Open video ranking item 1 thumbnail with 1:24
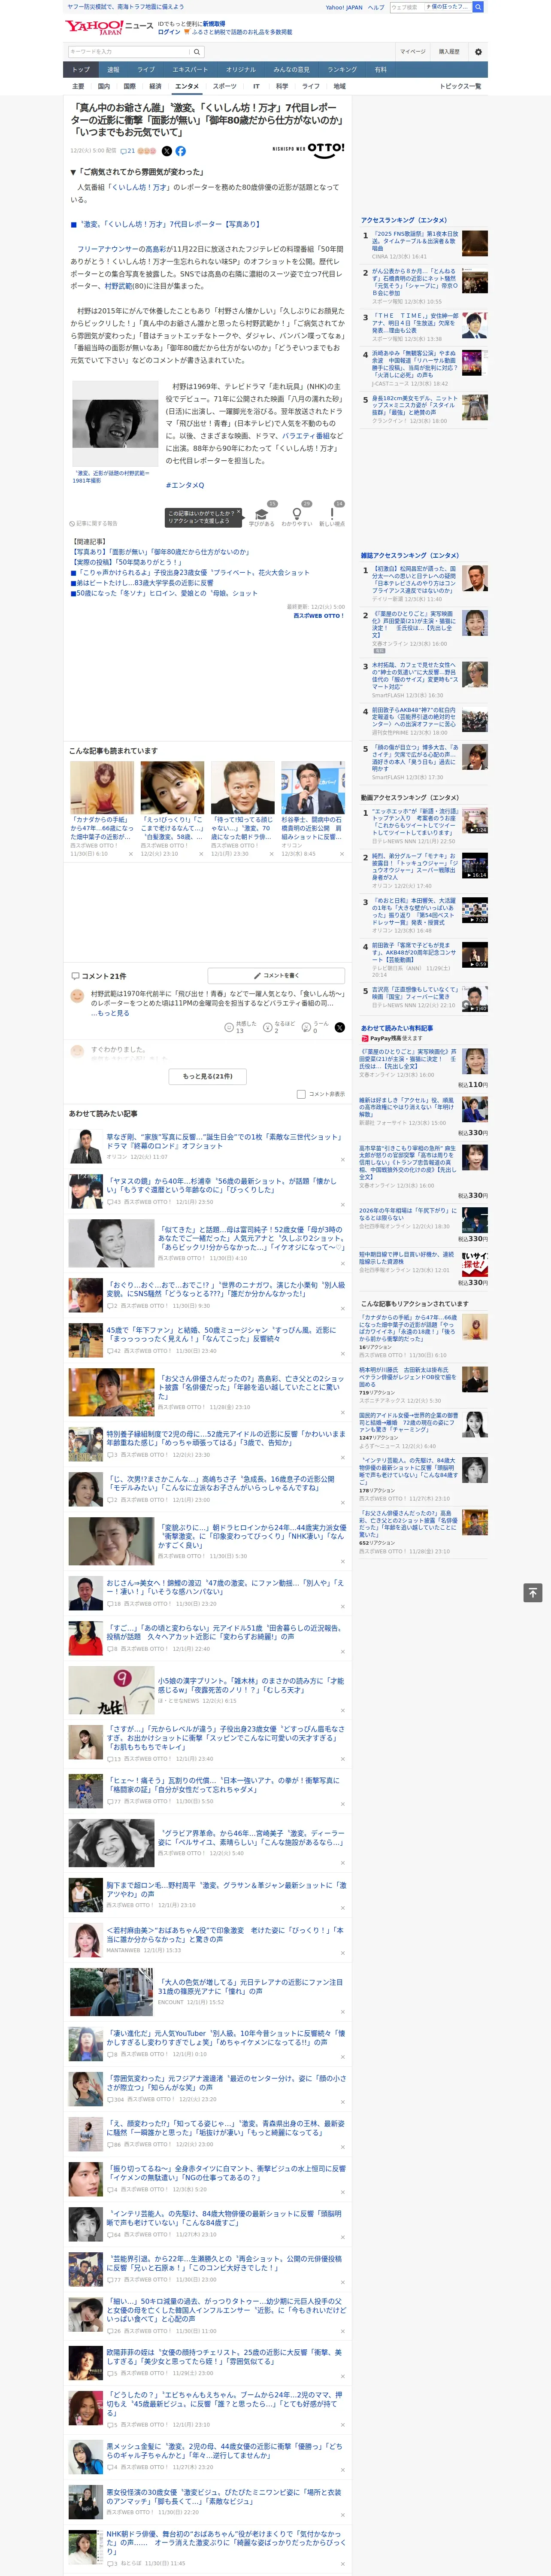 click(x=474, y=821)
